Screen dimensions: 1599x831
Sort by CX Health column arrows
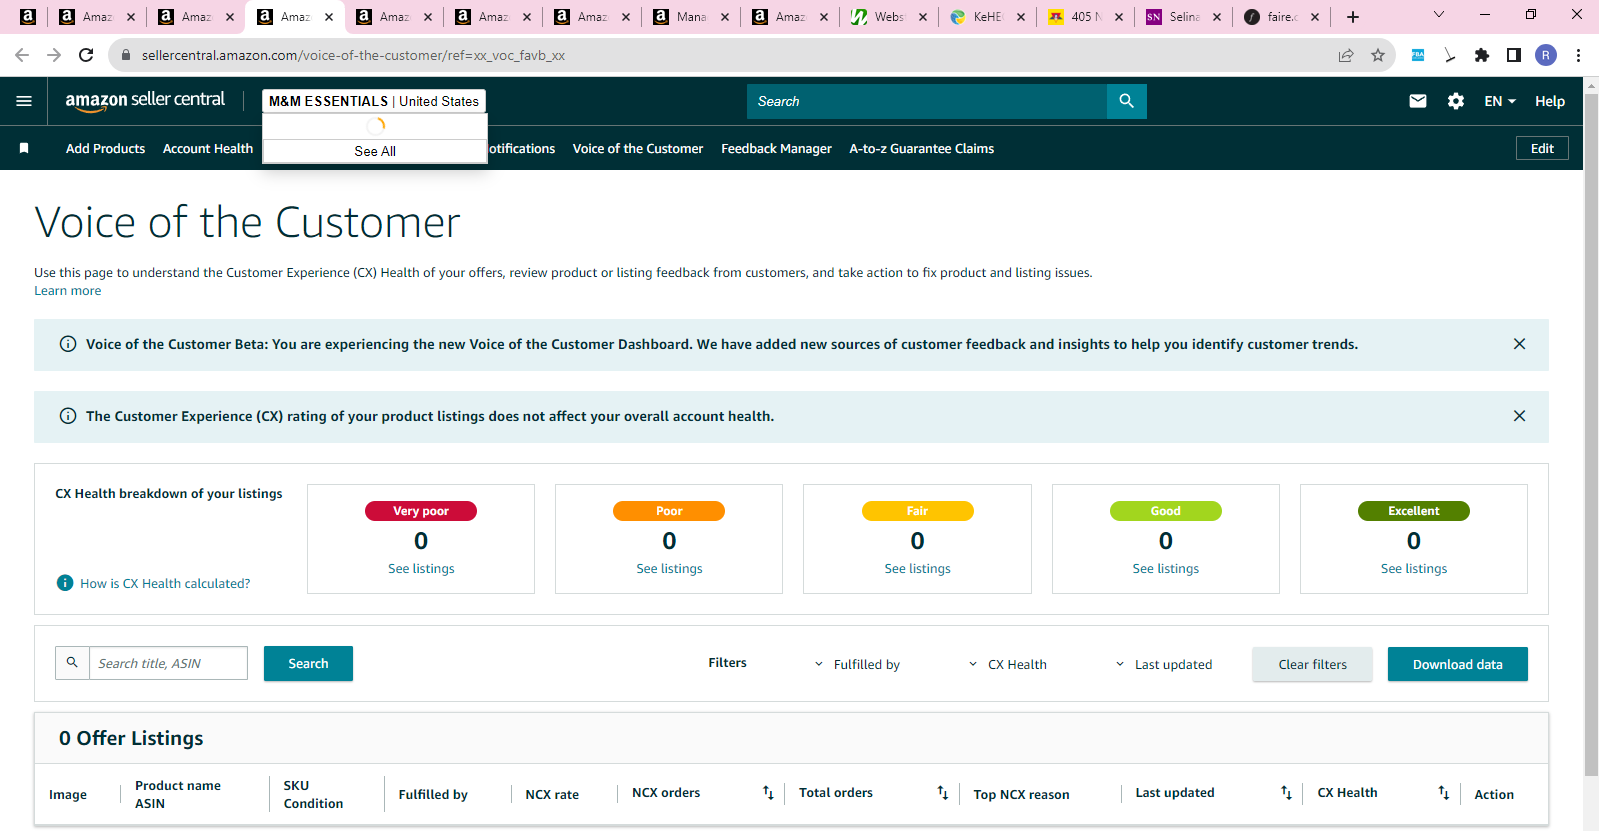click(1443, 793)
